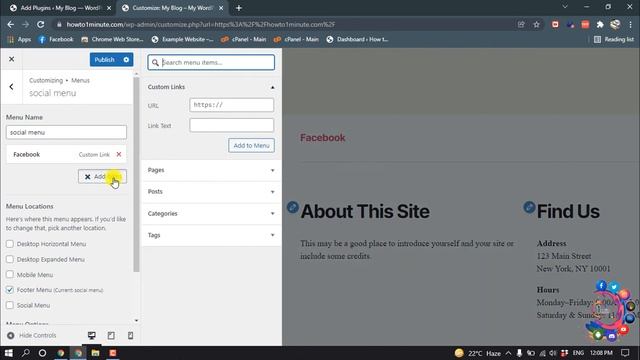The height and width of the screenshot is (360, 640).
Task: Open Chrome three-dot menu
Action: click(x=631, y=24)
